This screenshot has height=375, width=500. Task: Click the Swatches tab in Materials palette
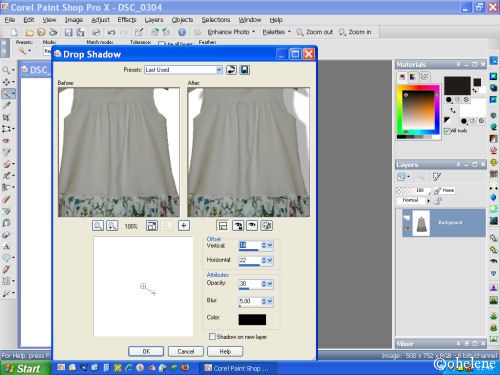click(424, 77)
